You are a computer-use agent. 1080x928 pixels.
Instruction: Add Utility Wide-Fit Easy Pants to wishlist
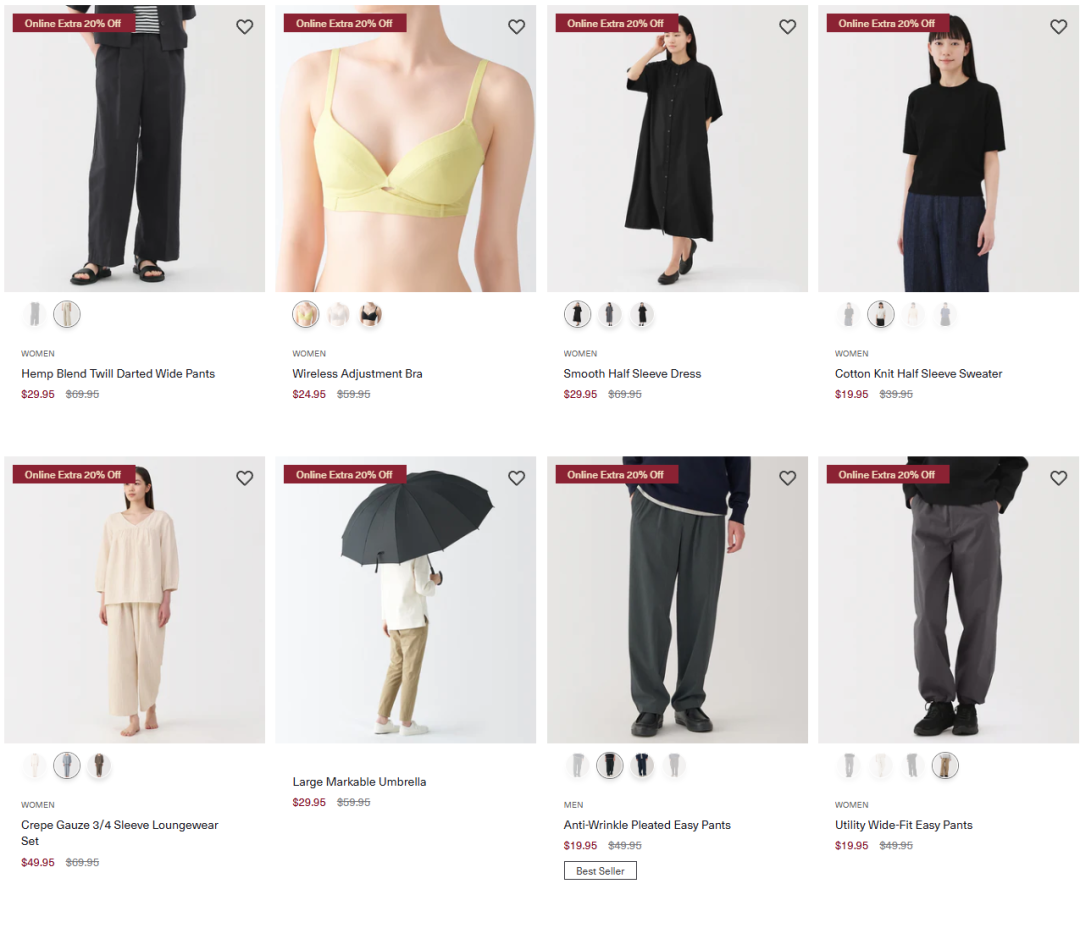[x=1059, y=478]
